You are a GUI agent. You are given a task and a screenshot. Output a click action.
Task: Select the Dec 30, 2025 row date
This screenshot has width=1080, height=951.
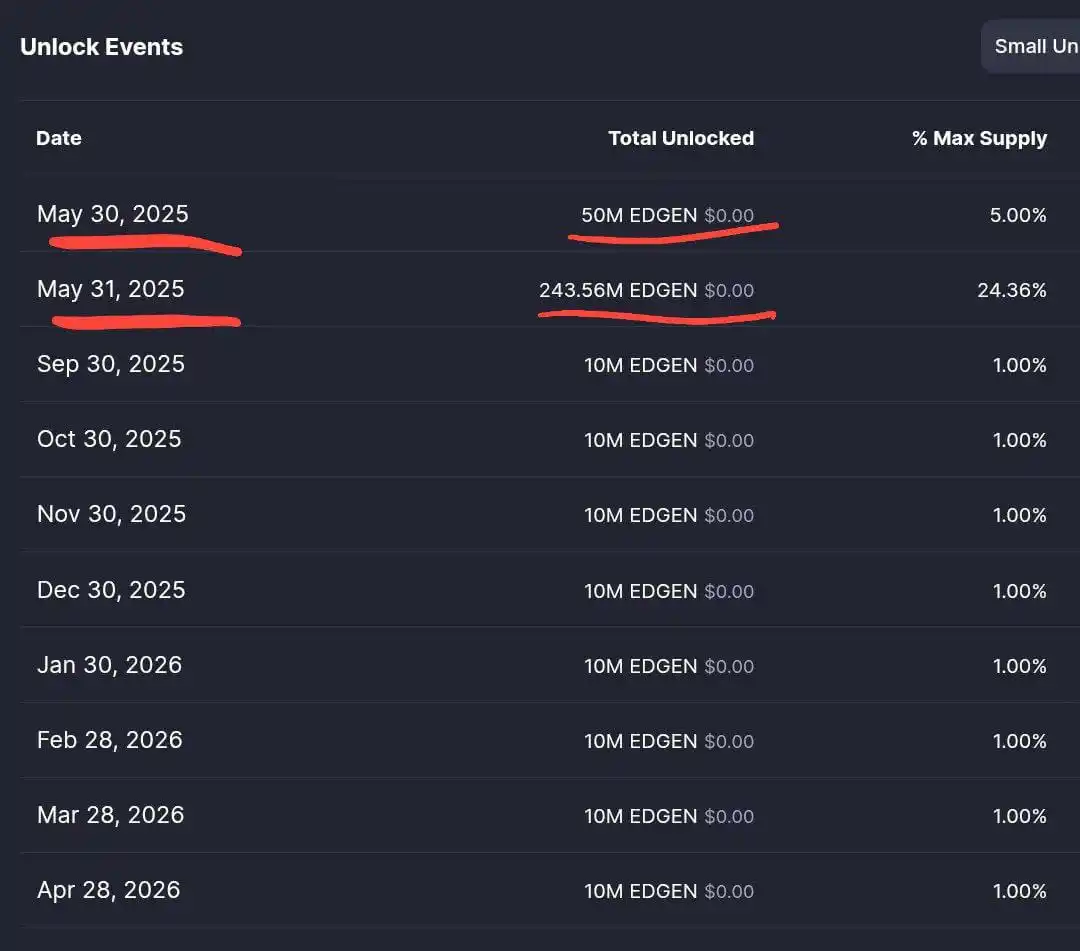(111, 590)
